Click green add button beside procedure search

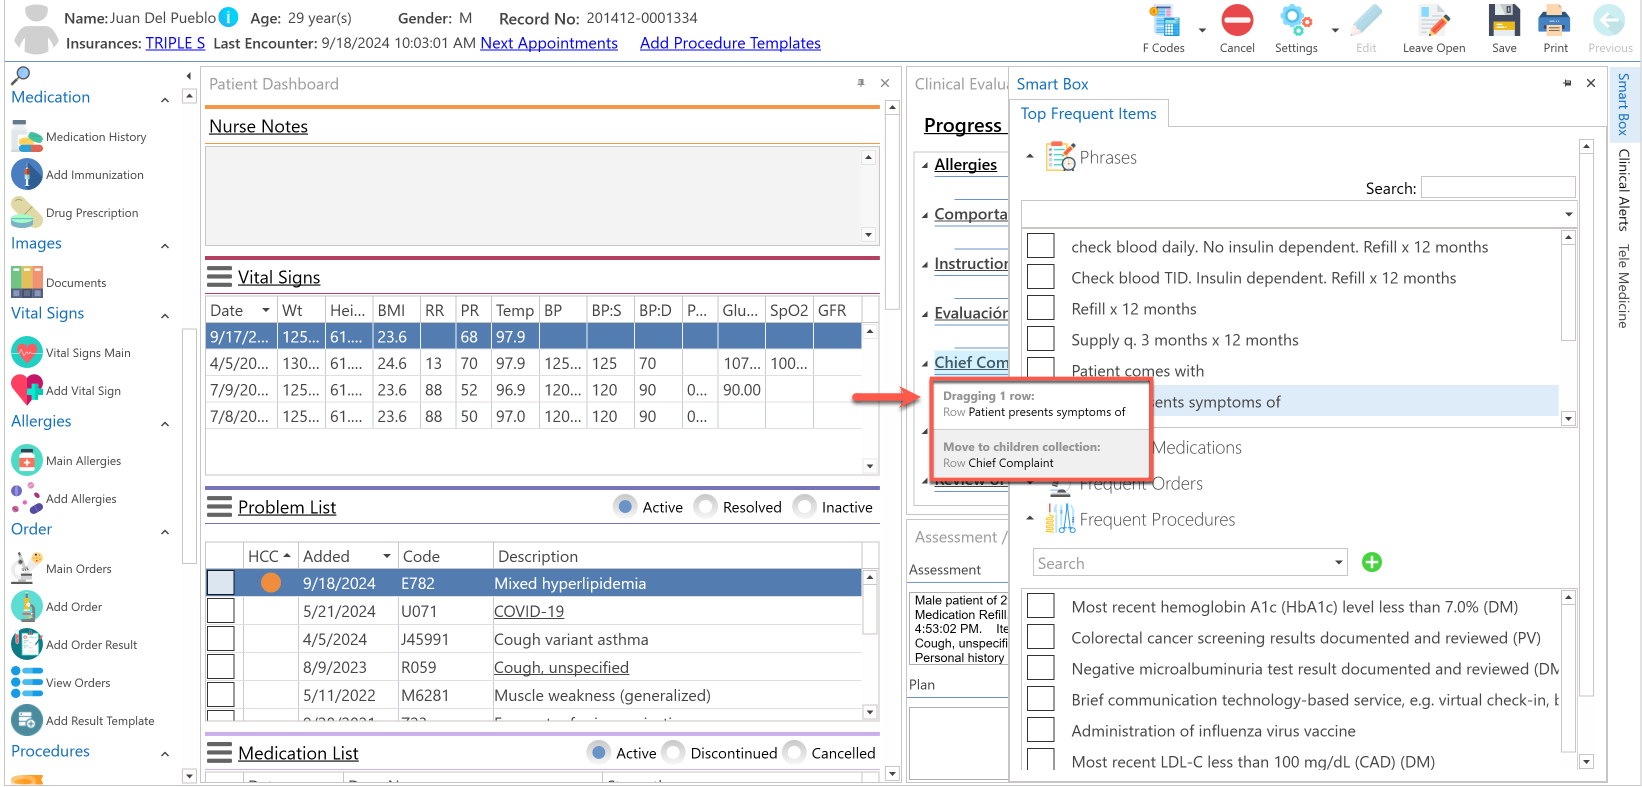click(x=1372, y=563)
